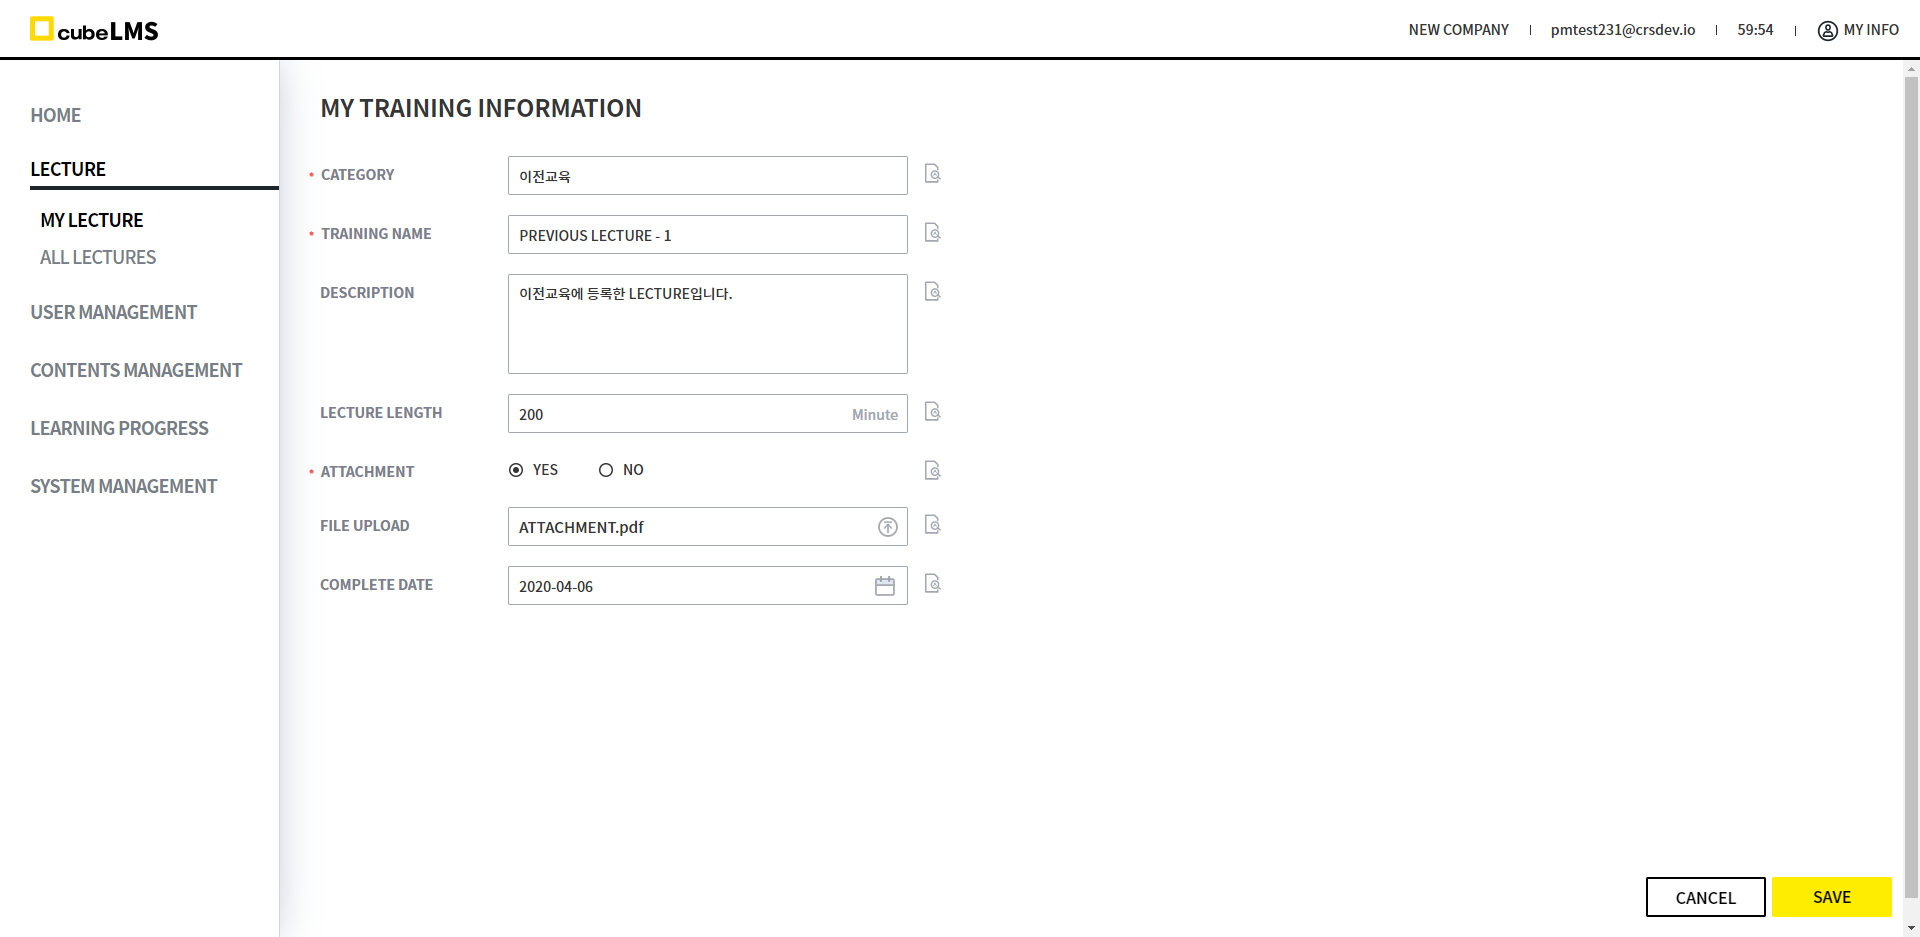This screenshot has height=937, width=1920.
Task: Click the document icon beside the Description box
Action: pyautogui.click(x=932, y=292)
